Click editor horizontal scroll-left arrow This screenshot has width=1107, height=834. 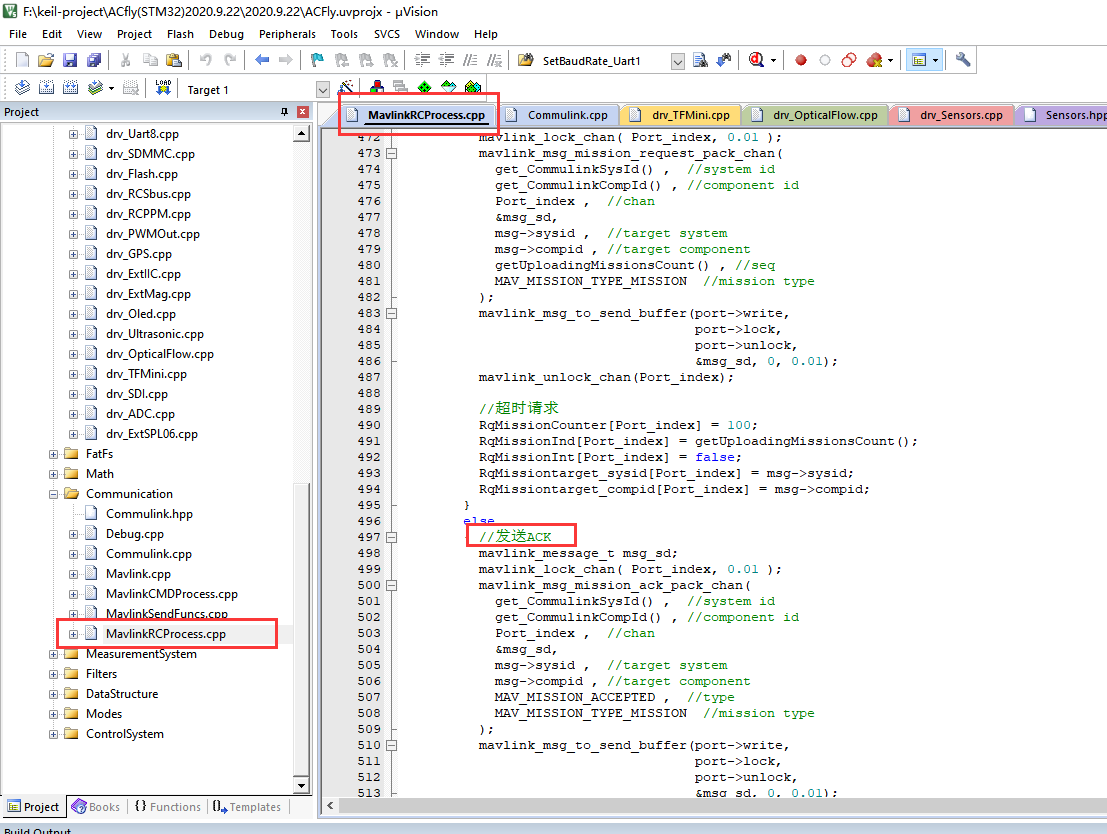(330, 805)
